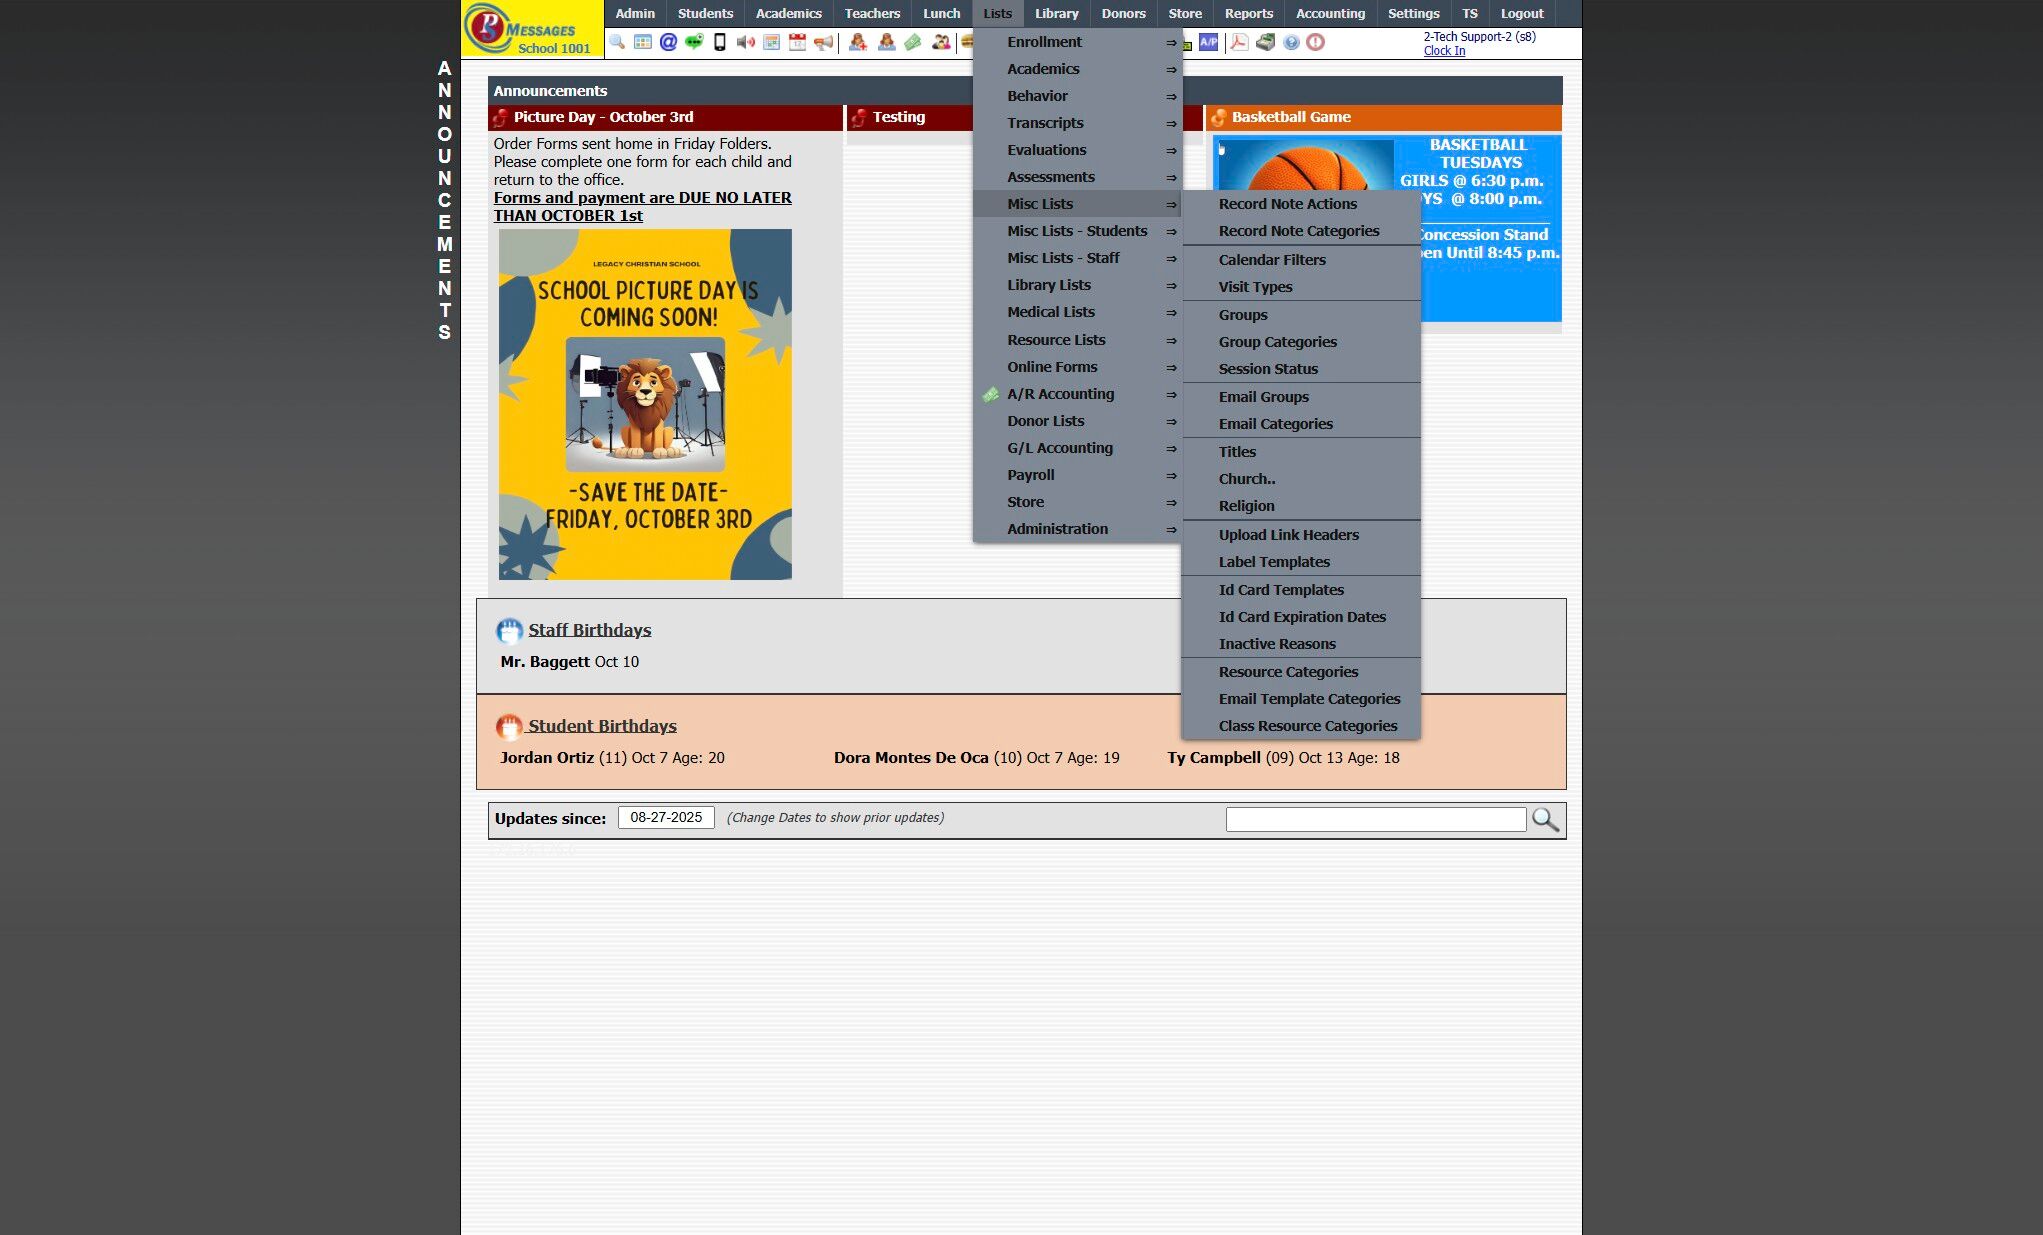2043x1235 pixels.
Task: Open the Student Birthdays link
Action: pyautogui.click(x=602, y=726)
